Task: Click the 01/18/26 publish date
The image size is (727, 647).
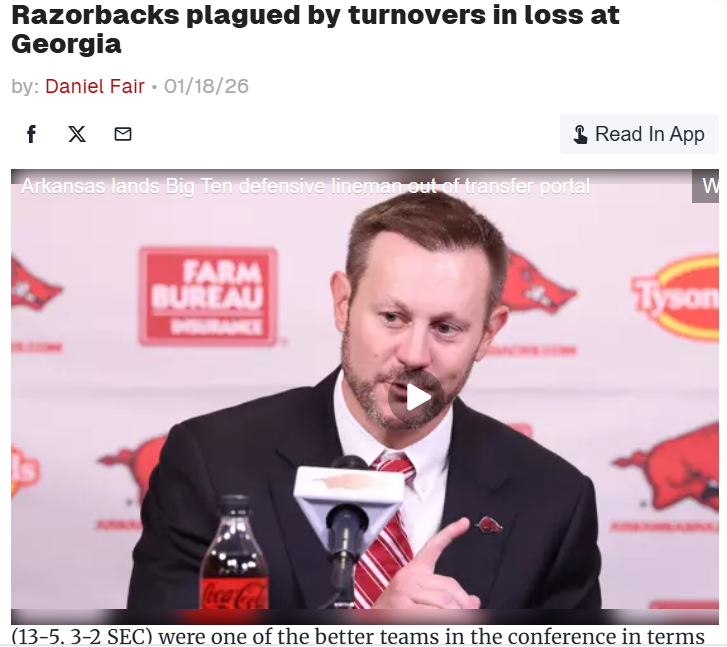Action: pos(206,86)
